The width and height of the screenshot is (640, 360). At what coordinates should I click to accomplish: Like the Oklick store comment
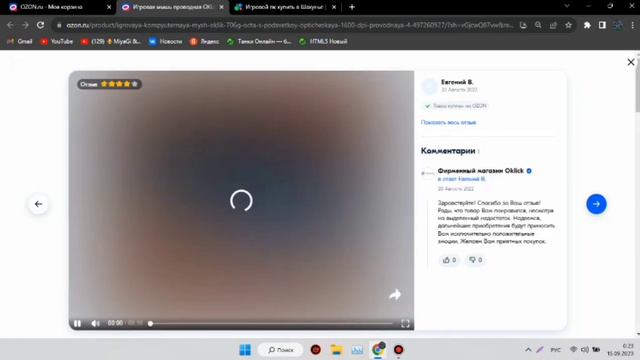449,260
